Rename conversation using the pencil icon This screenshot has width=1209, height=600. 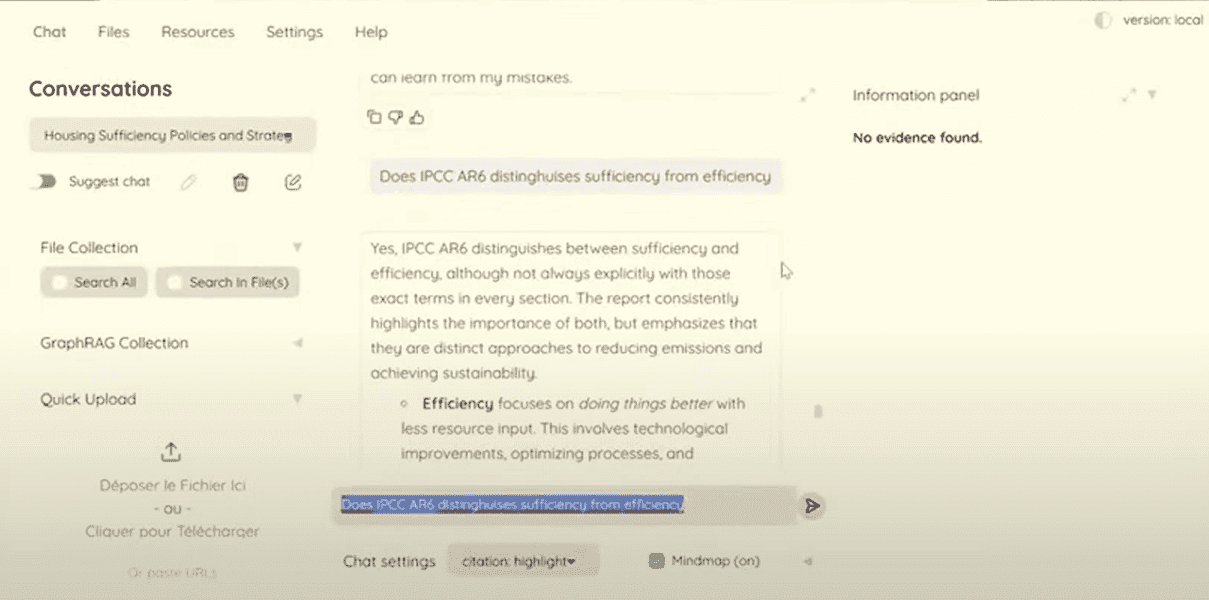[188, 182]
